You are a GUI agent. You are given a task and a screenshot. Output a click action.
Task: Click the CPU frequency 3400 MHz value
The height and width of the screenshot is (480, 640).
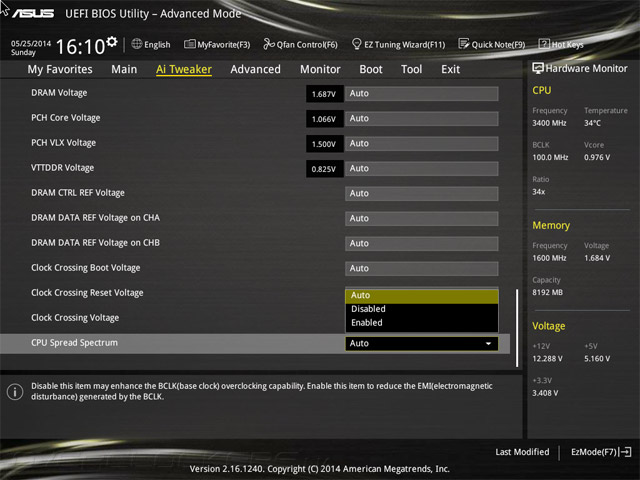click(x=549, y=123)
